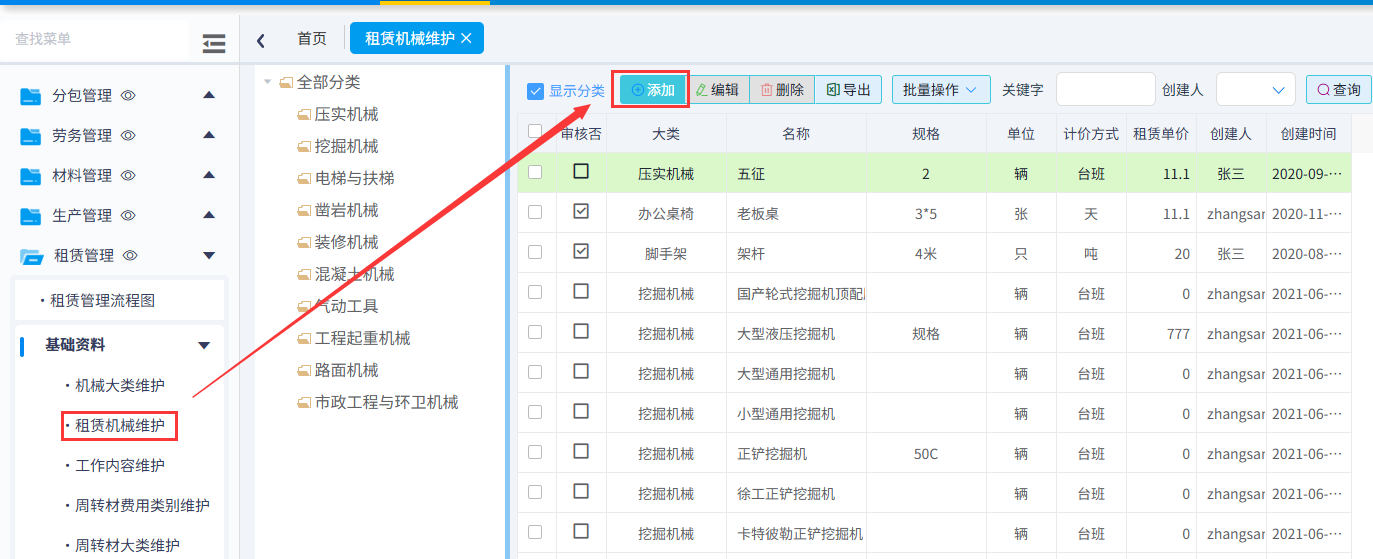Screen dimensions: 1373x559
Task: Click the folder icon next to 市政工程与环卫机械
Action: pos(304,403)
